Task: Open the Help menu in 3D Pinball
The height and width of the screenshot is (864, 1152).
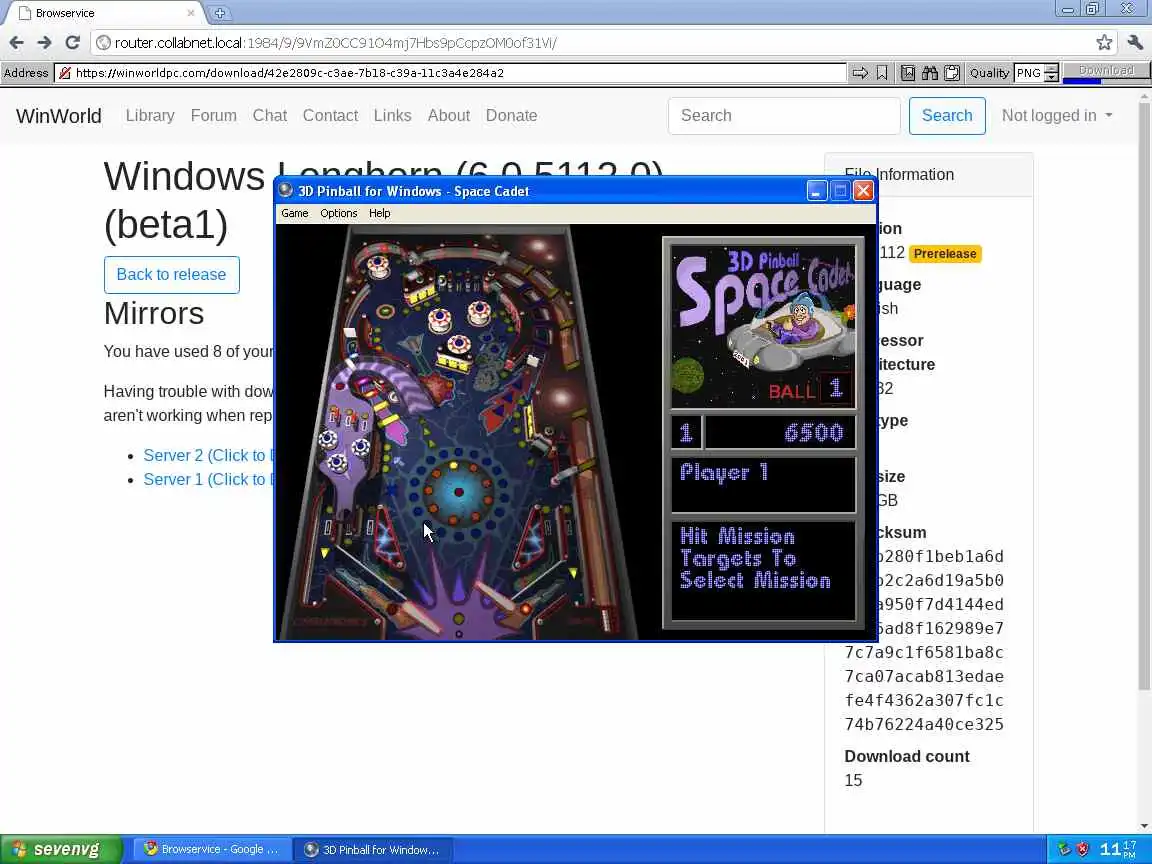Action: [380, 213]
